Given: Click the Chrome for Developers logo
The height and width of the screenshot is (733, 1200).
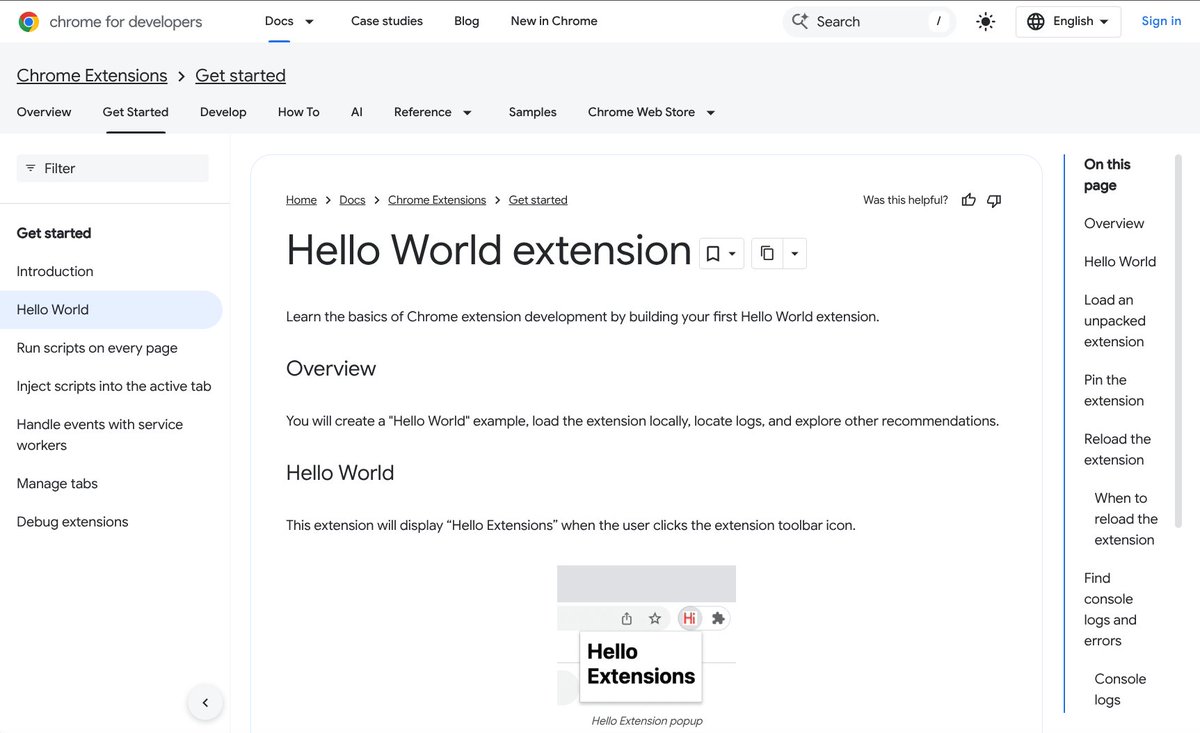Looking at the screenshot, I should [x=110, y=21].
